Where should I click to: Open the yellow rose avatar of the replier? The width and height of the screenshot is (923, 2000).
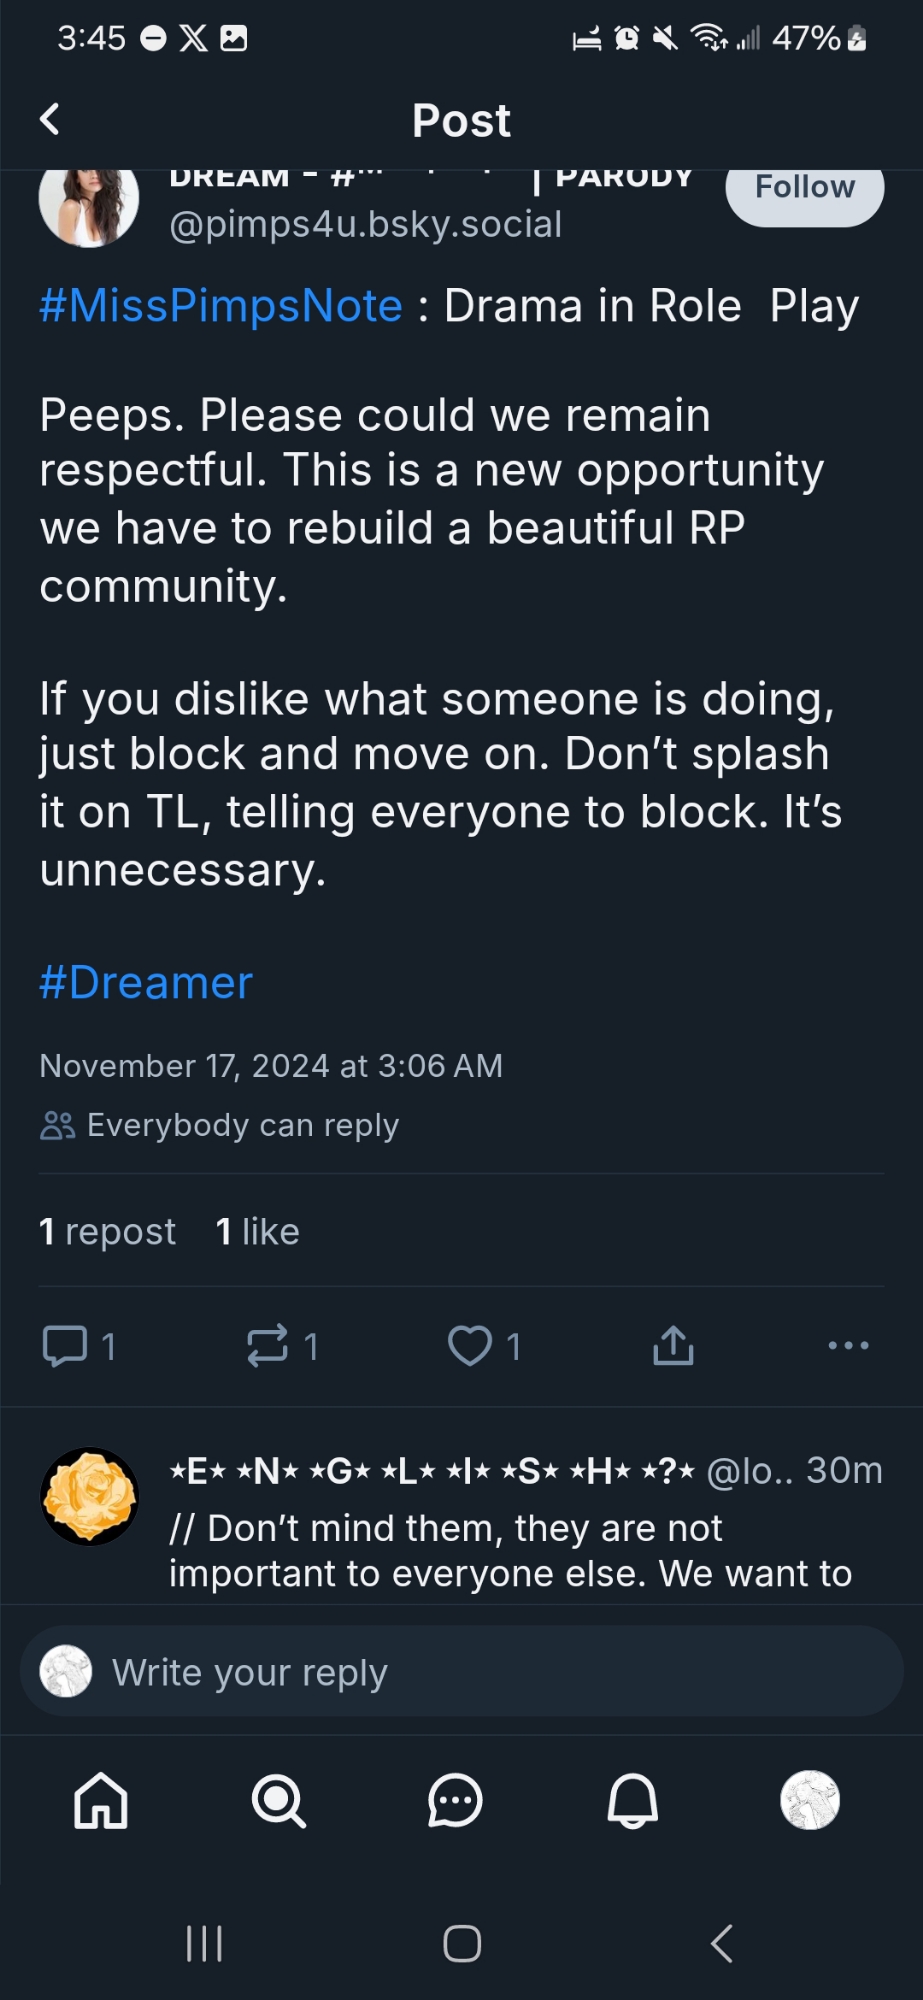90,1496
